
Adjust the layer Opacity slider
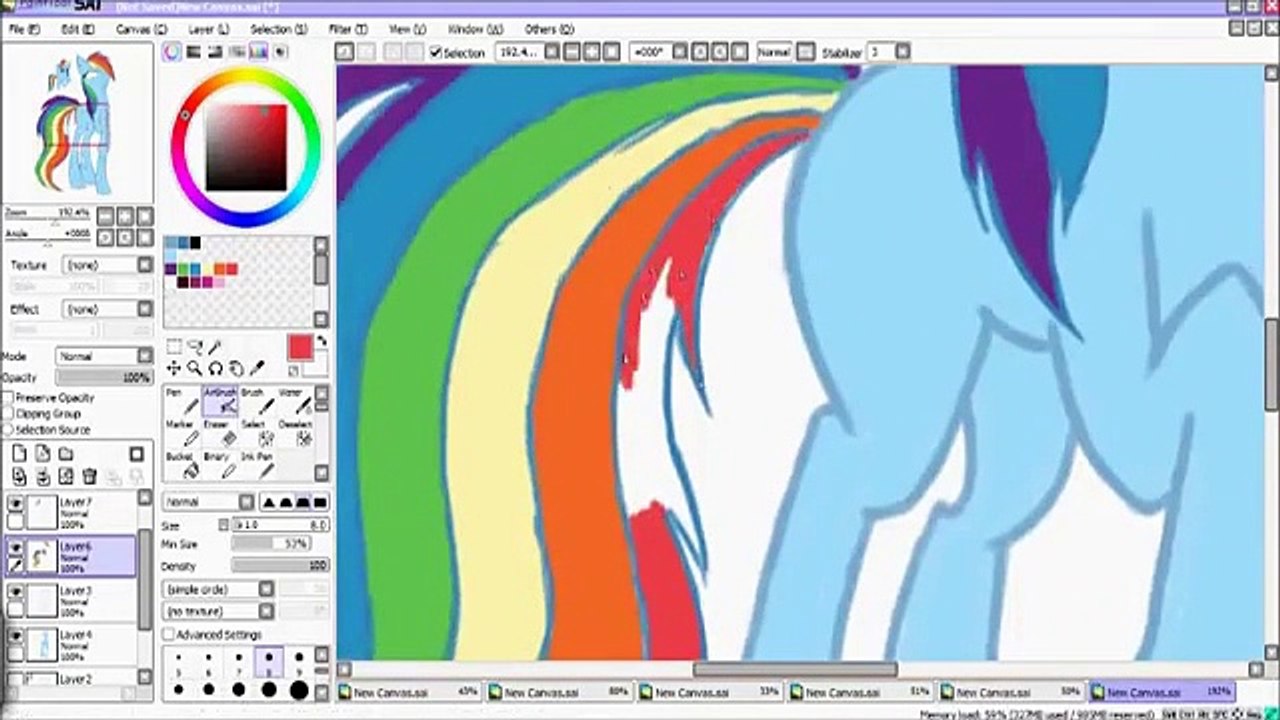click(104, 378)
